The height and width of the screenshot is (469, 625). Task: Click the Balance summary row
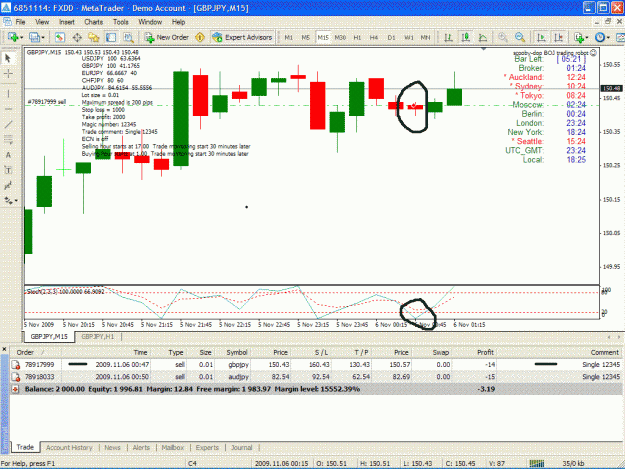click(315, 389)
